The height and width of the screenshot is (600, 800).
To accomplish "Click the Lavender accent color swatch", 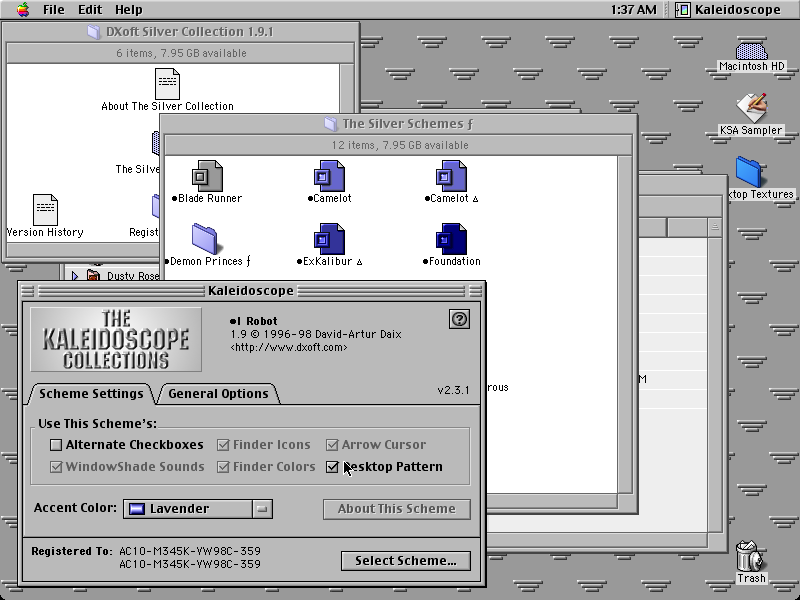I will (x=136, y=509).
